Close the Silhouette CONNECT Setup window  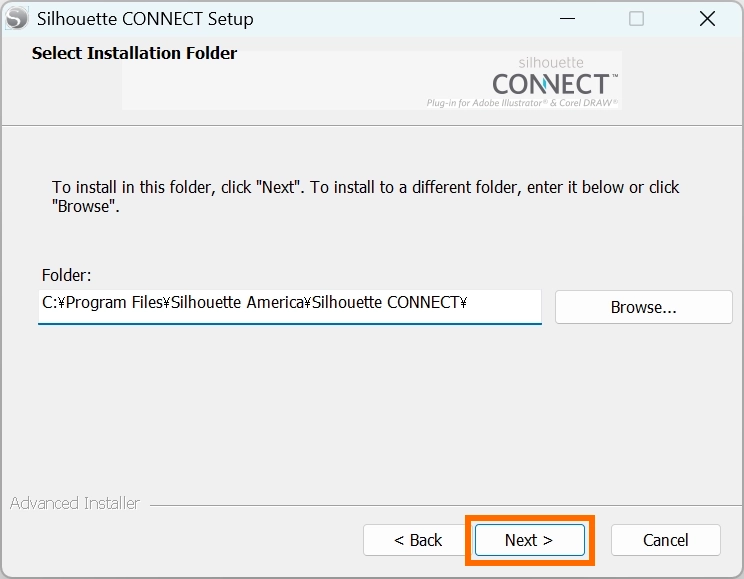click(x=707, y=18)
